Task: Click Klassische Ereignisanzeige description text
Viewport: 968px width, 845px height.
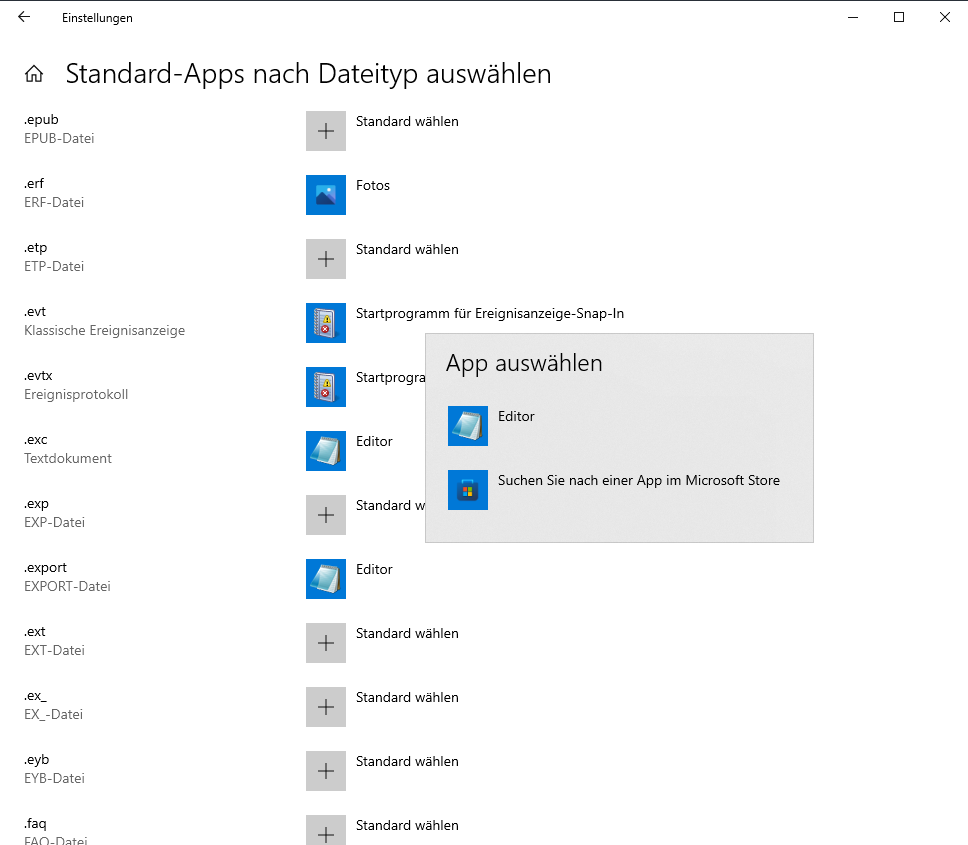Action: pos(104,330)
